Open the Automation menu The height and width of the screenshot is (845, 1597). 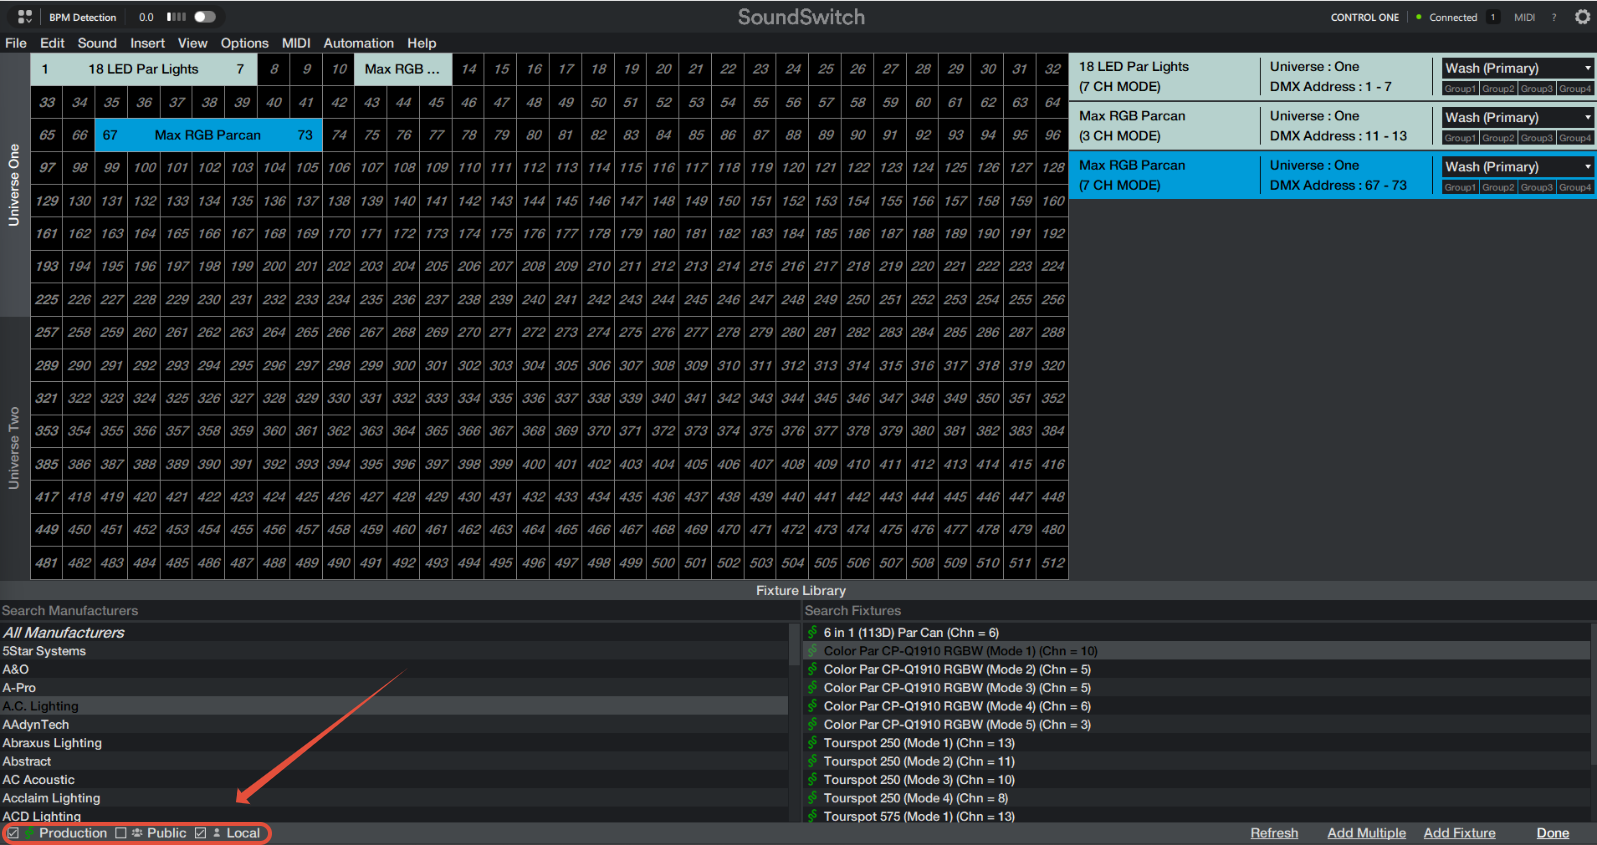coord(358,43)
